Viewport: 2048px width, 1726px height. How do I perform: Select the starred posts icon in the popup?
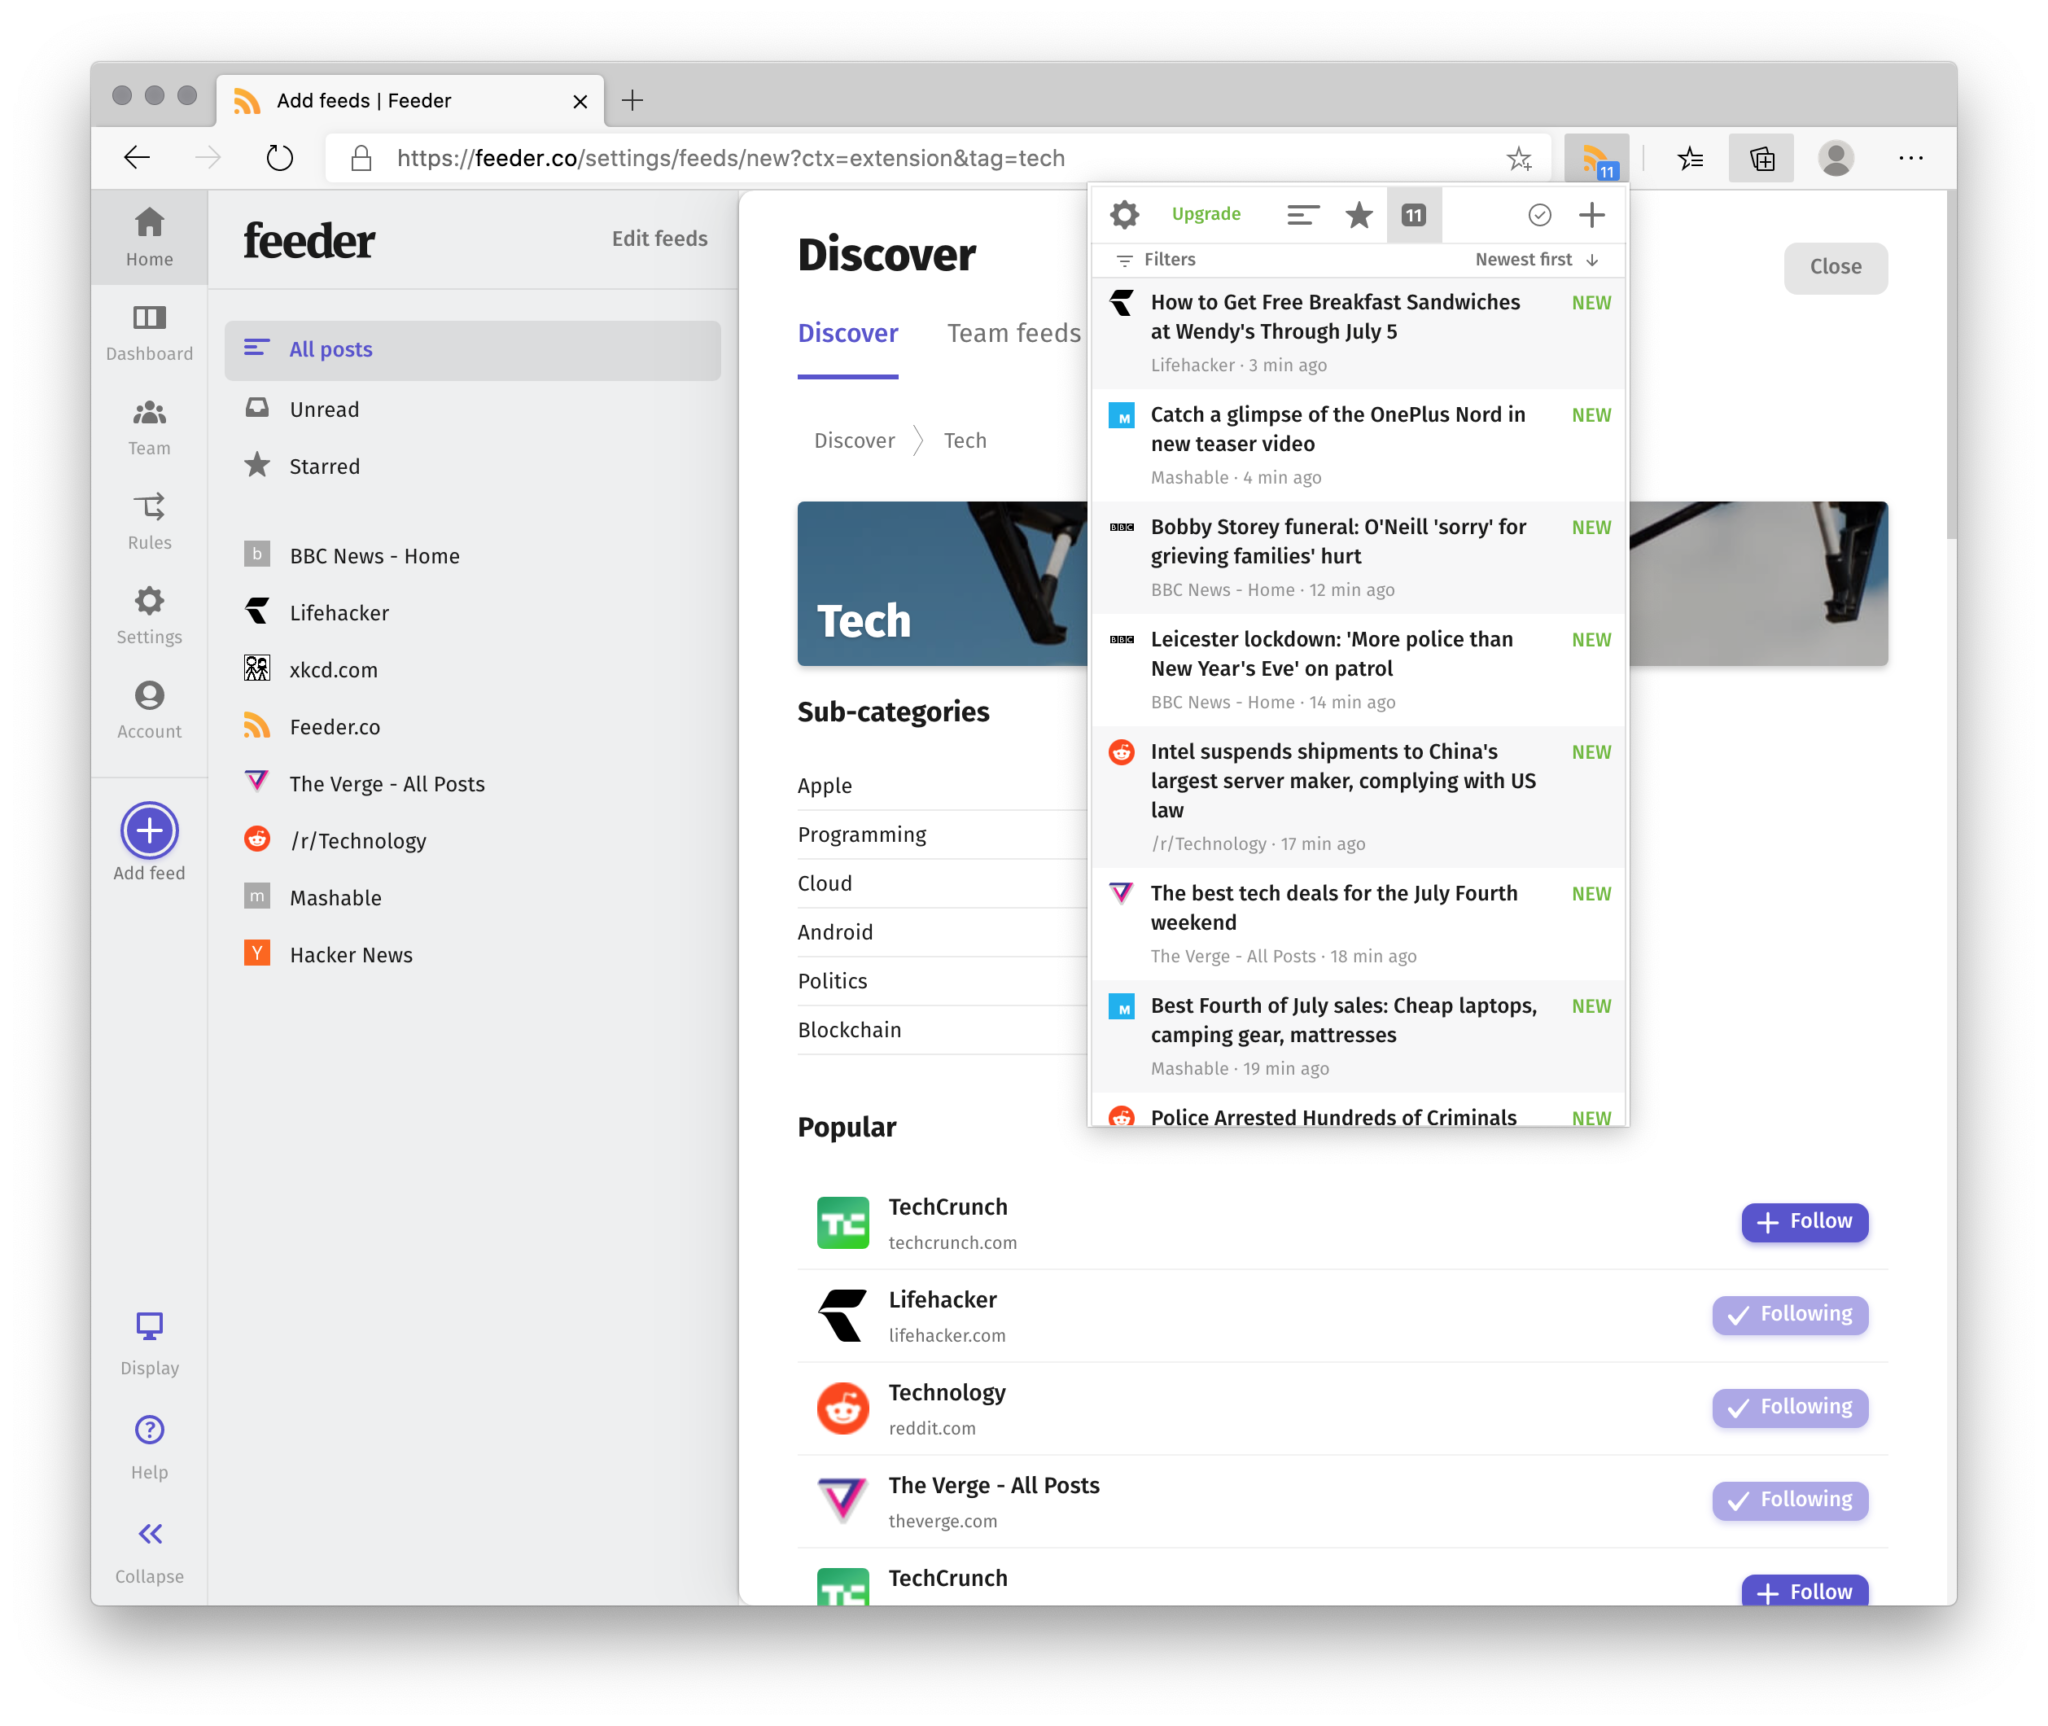tap(1358, 214)
